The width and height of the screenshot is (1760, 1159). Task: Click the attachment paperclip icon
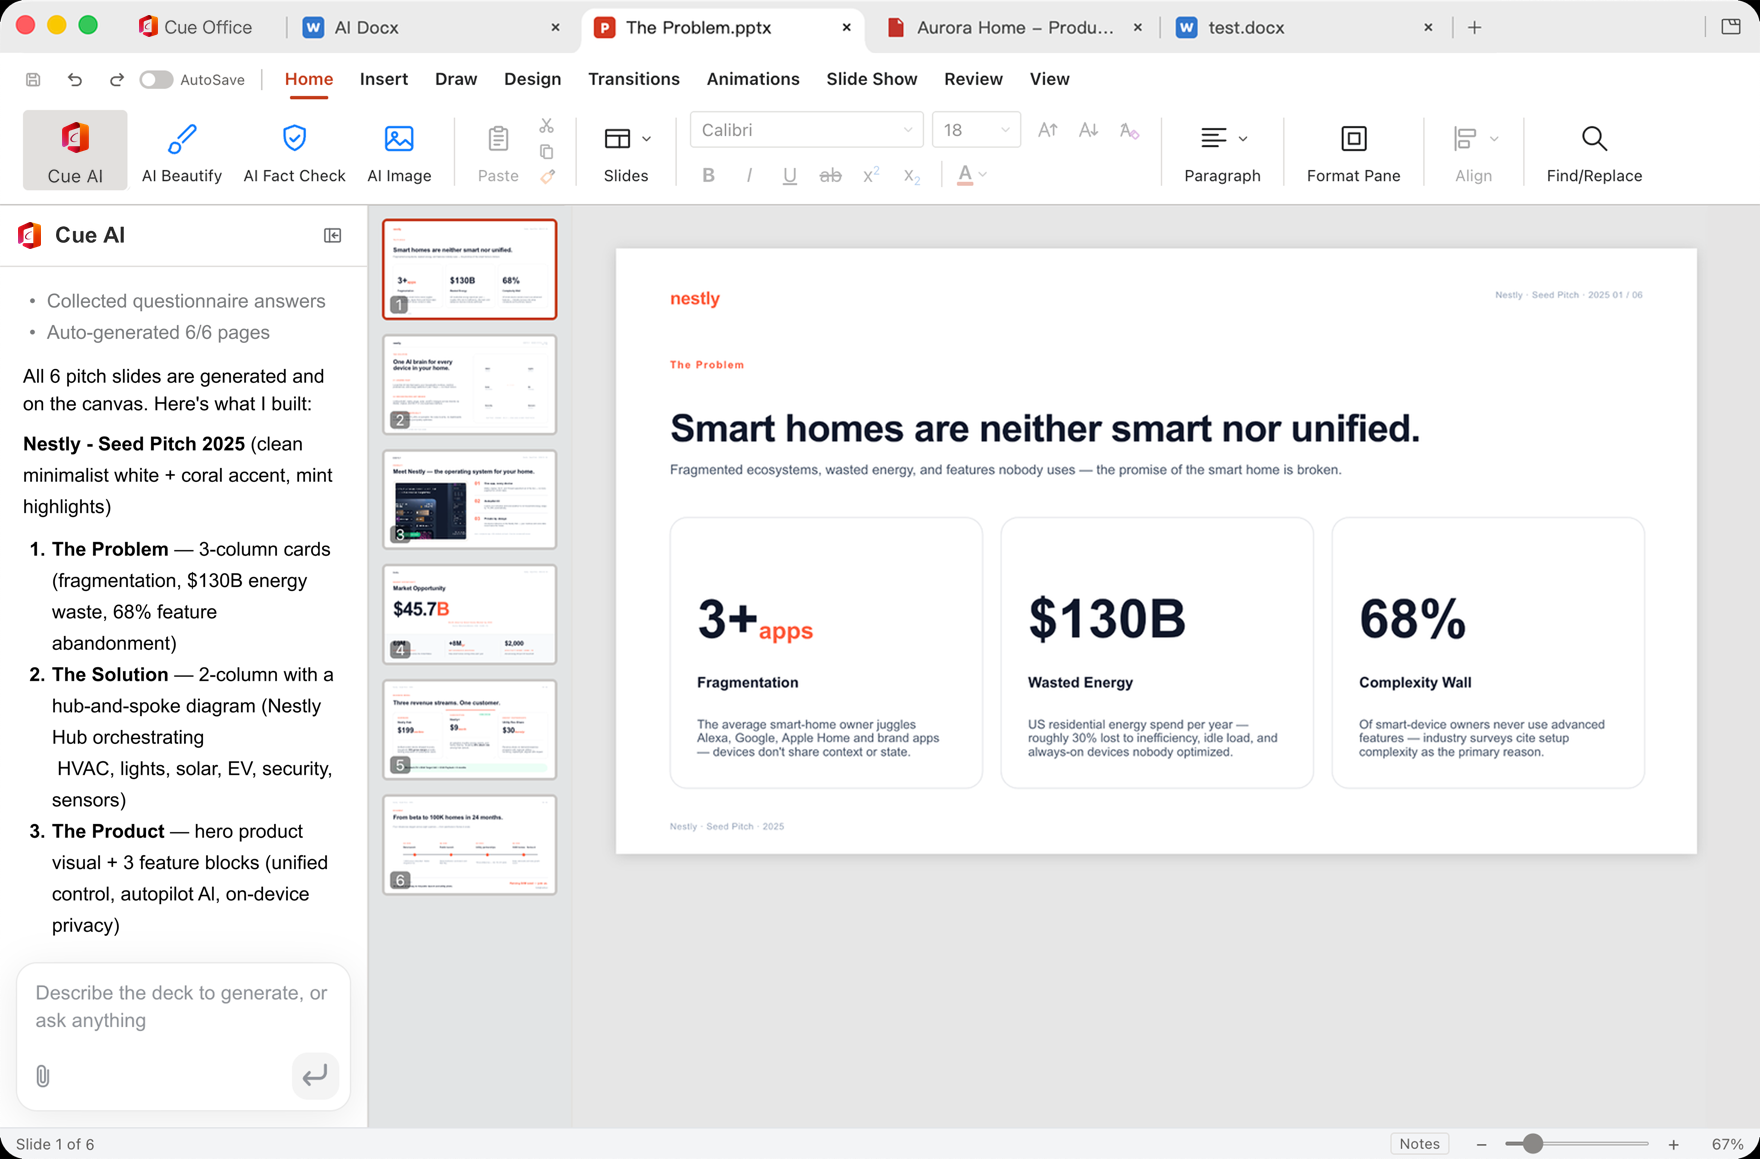click(43, 1076)
